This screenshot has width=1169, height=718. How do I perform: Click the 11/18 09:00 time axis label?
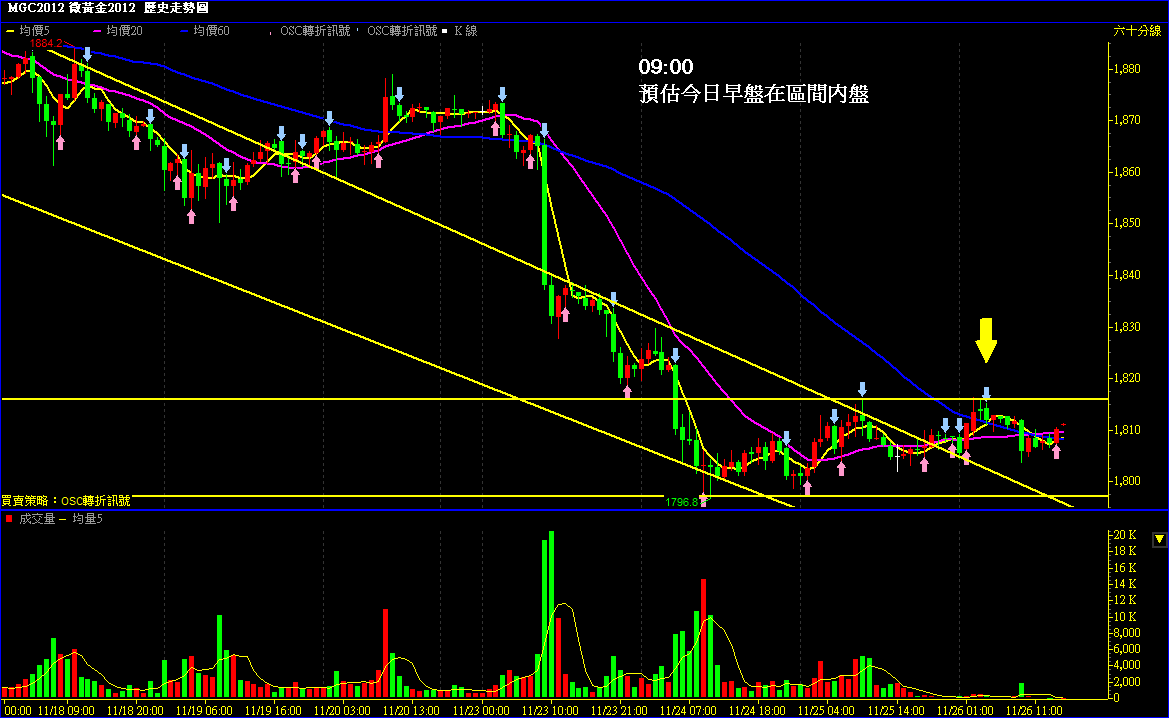point(66,711)
